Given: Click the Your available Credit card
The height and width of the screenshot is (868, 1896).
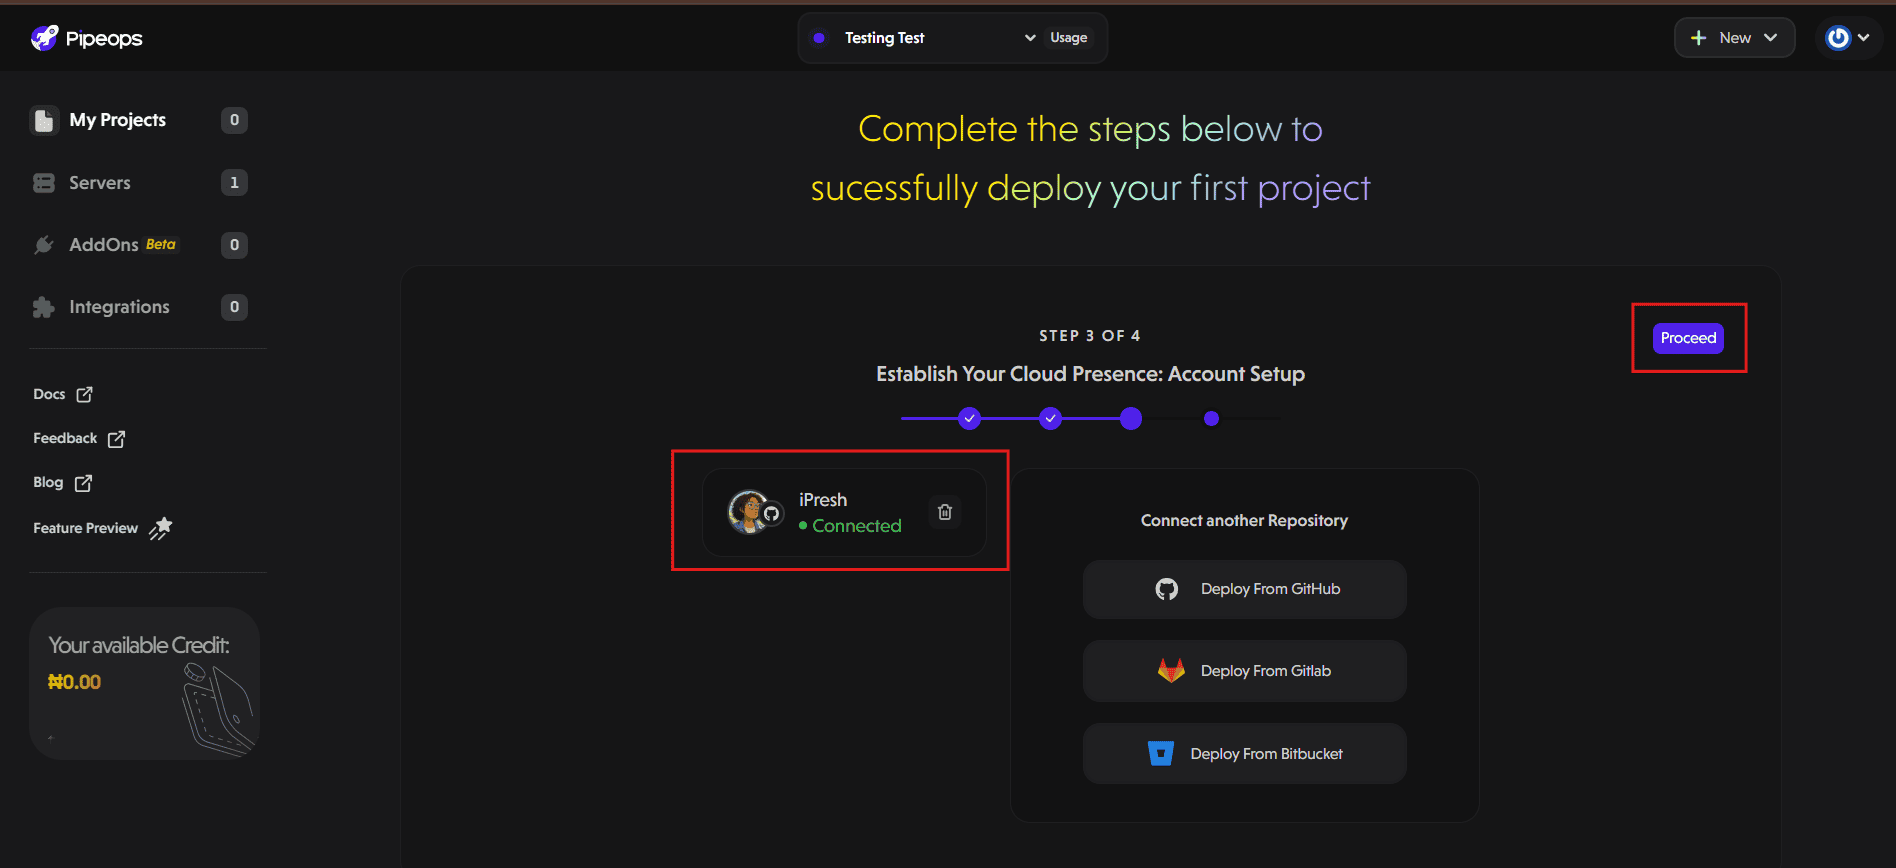Looking at the screenshot, I should point(144,683).
